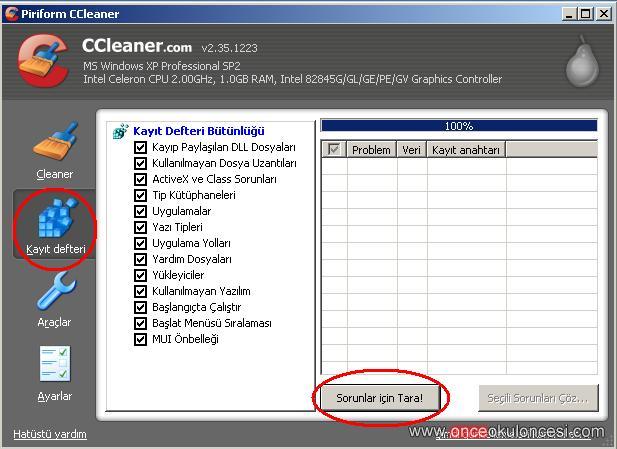Toggle Tip Kütüphaneleri checkbox
The image size is (617, 449).
tap(140, 195)
